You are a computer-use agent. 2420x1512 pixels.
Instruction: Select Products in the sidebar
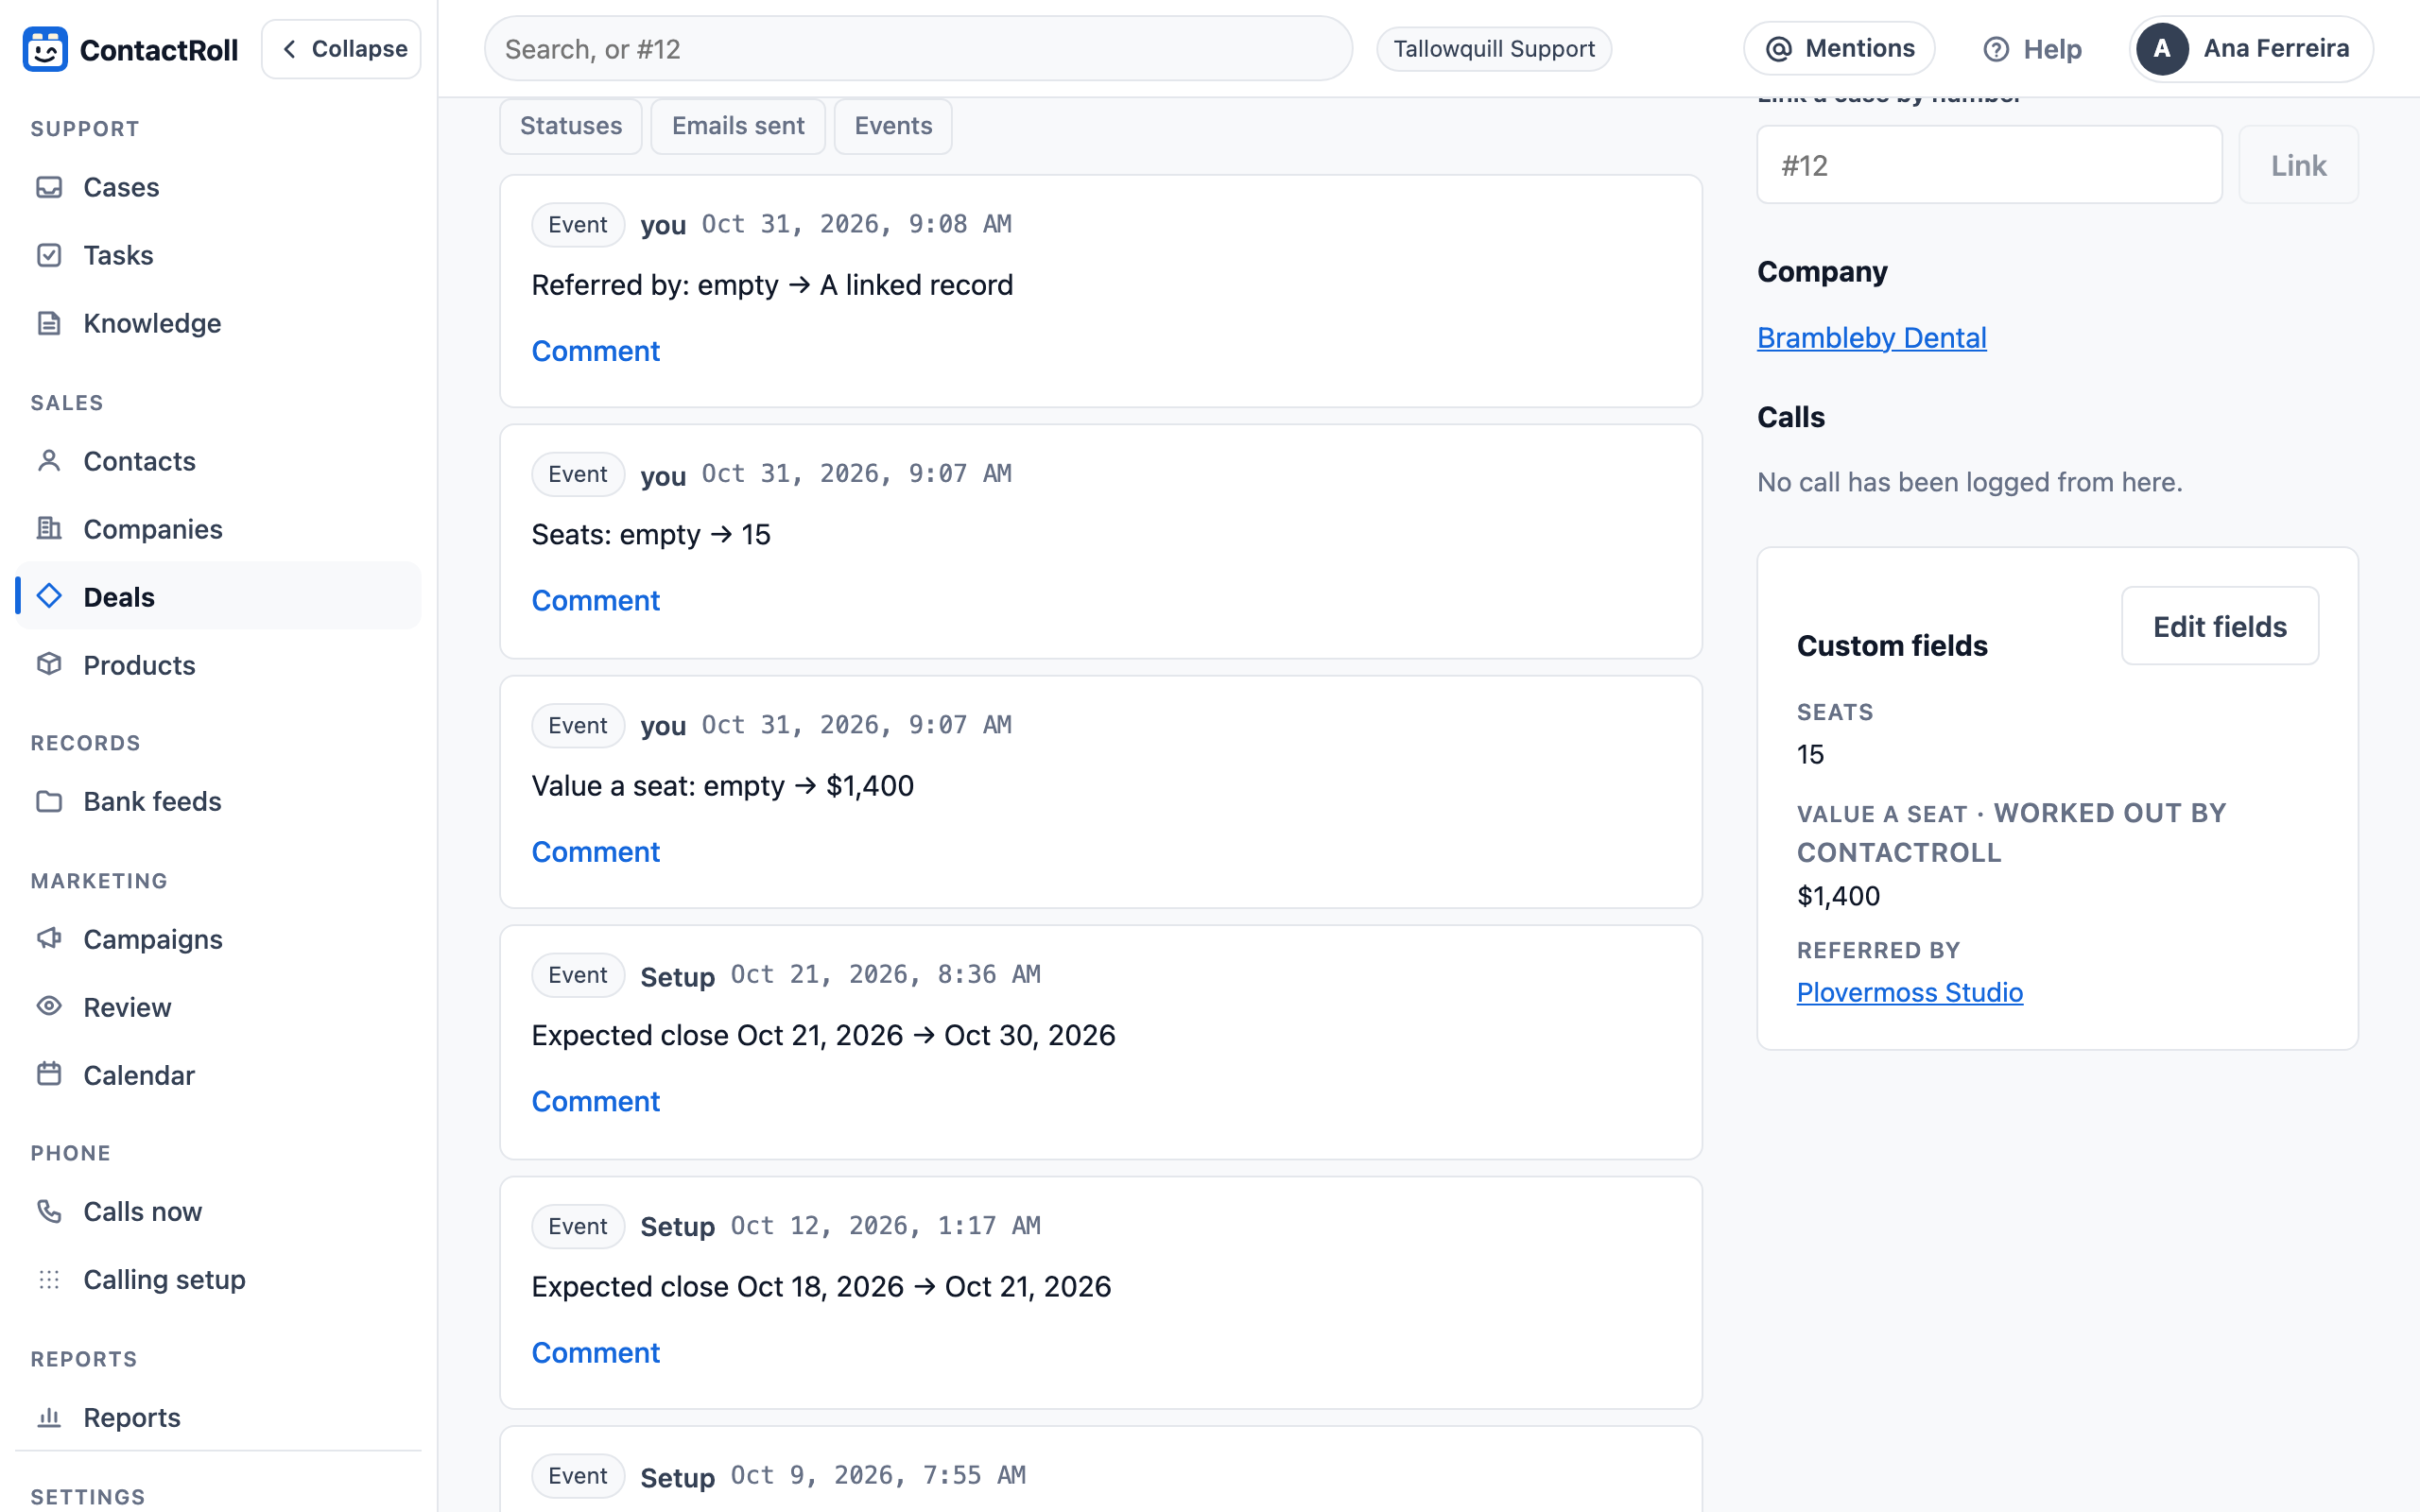pyautogui.click(x=218, y=665)
